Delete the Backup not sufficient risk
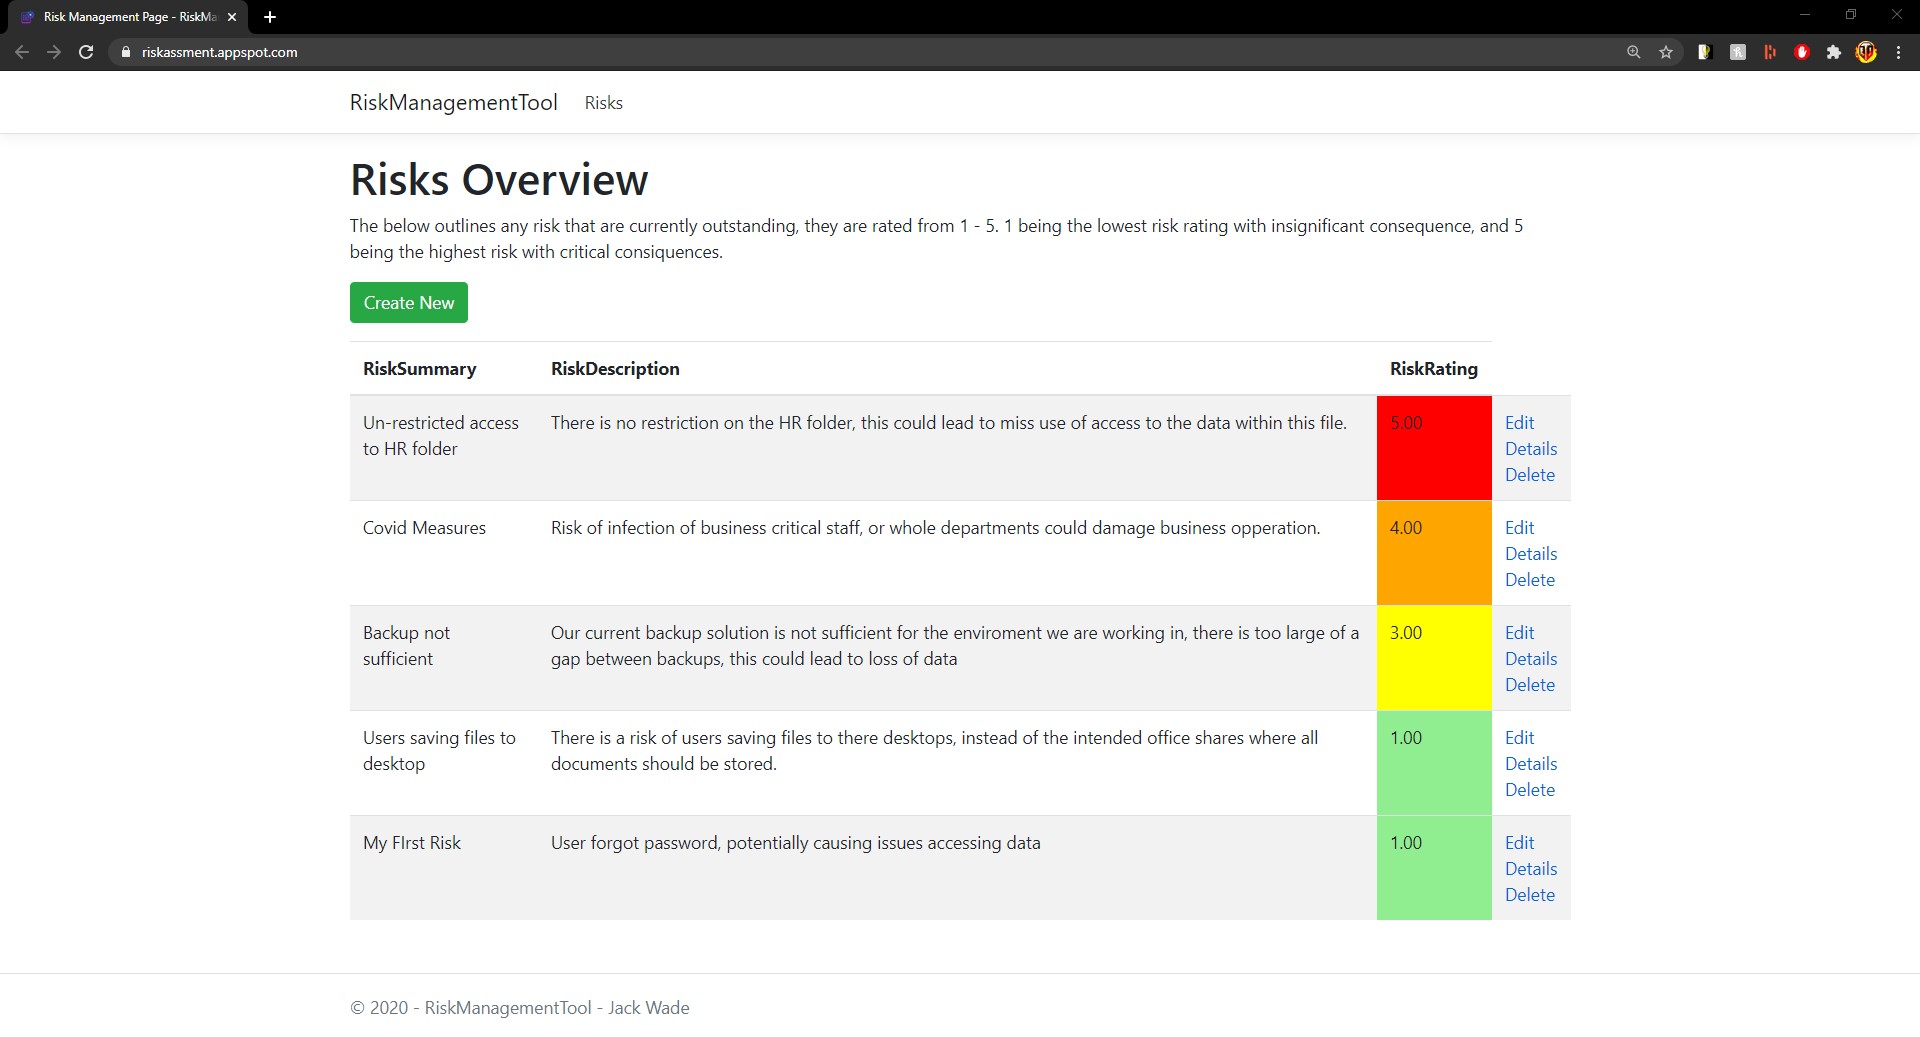The image size is (1920, 1037). (1530, 685)
